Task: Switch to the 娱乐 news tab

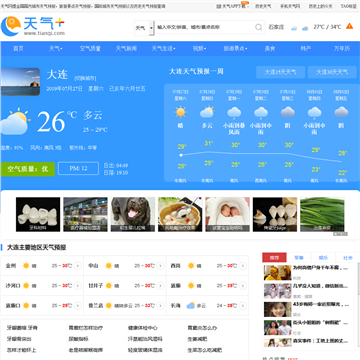Action: pos(323,258)
